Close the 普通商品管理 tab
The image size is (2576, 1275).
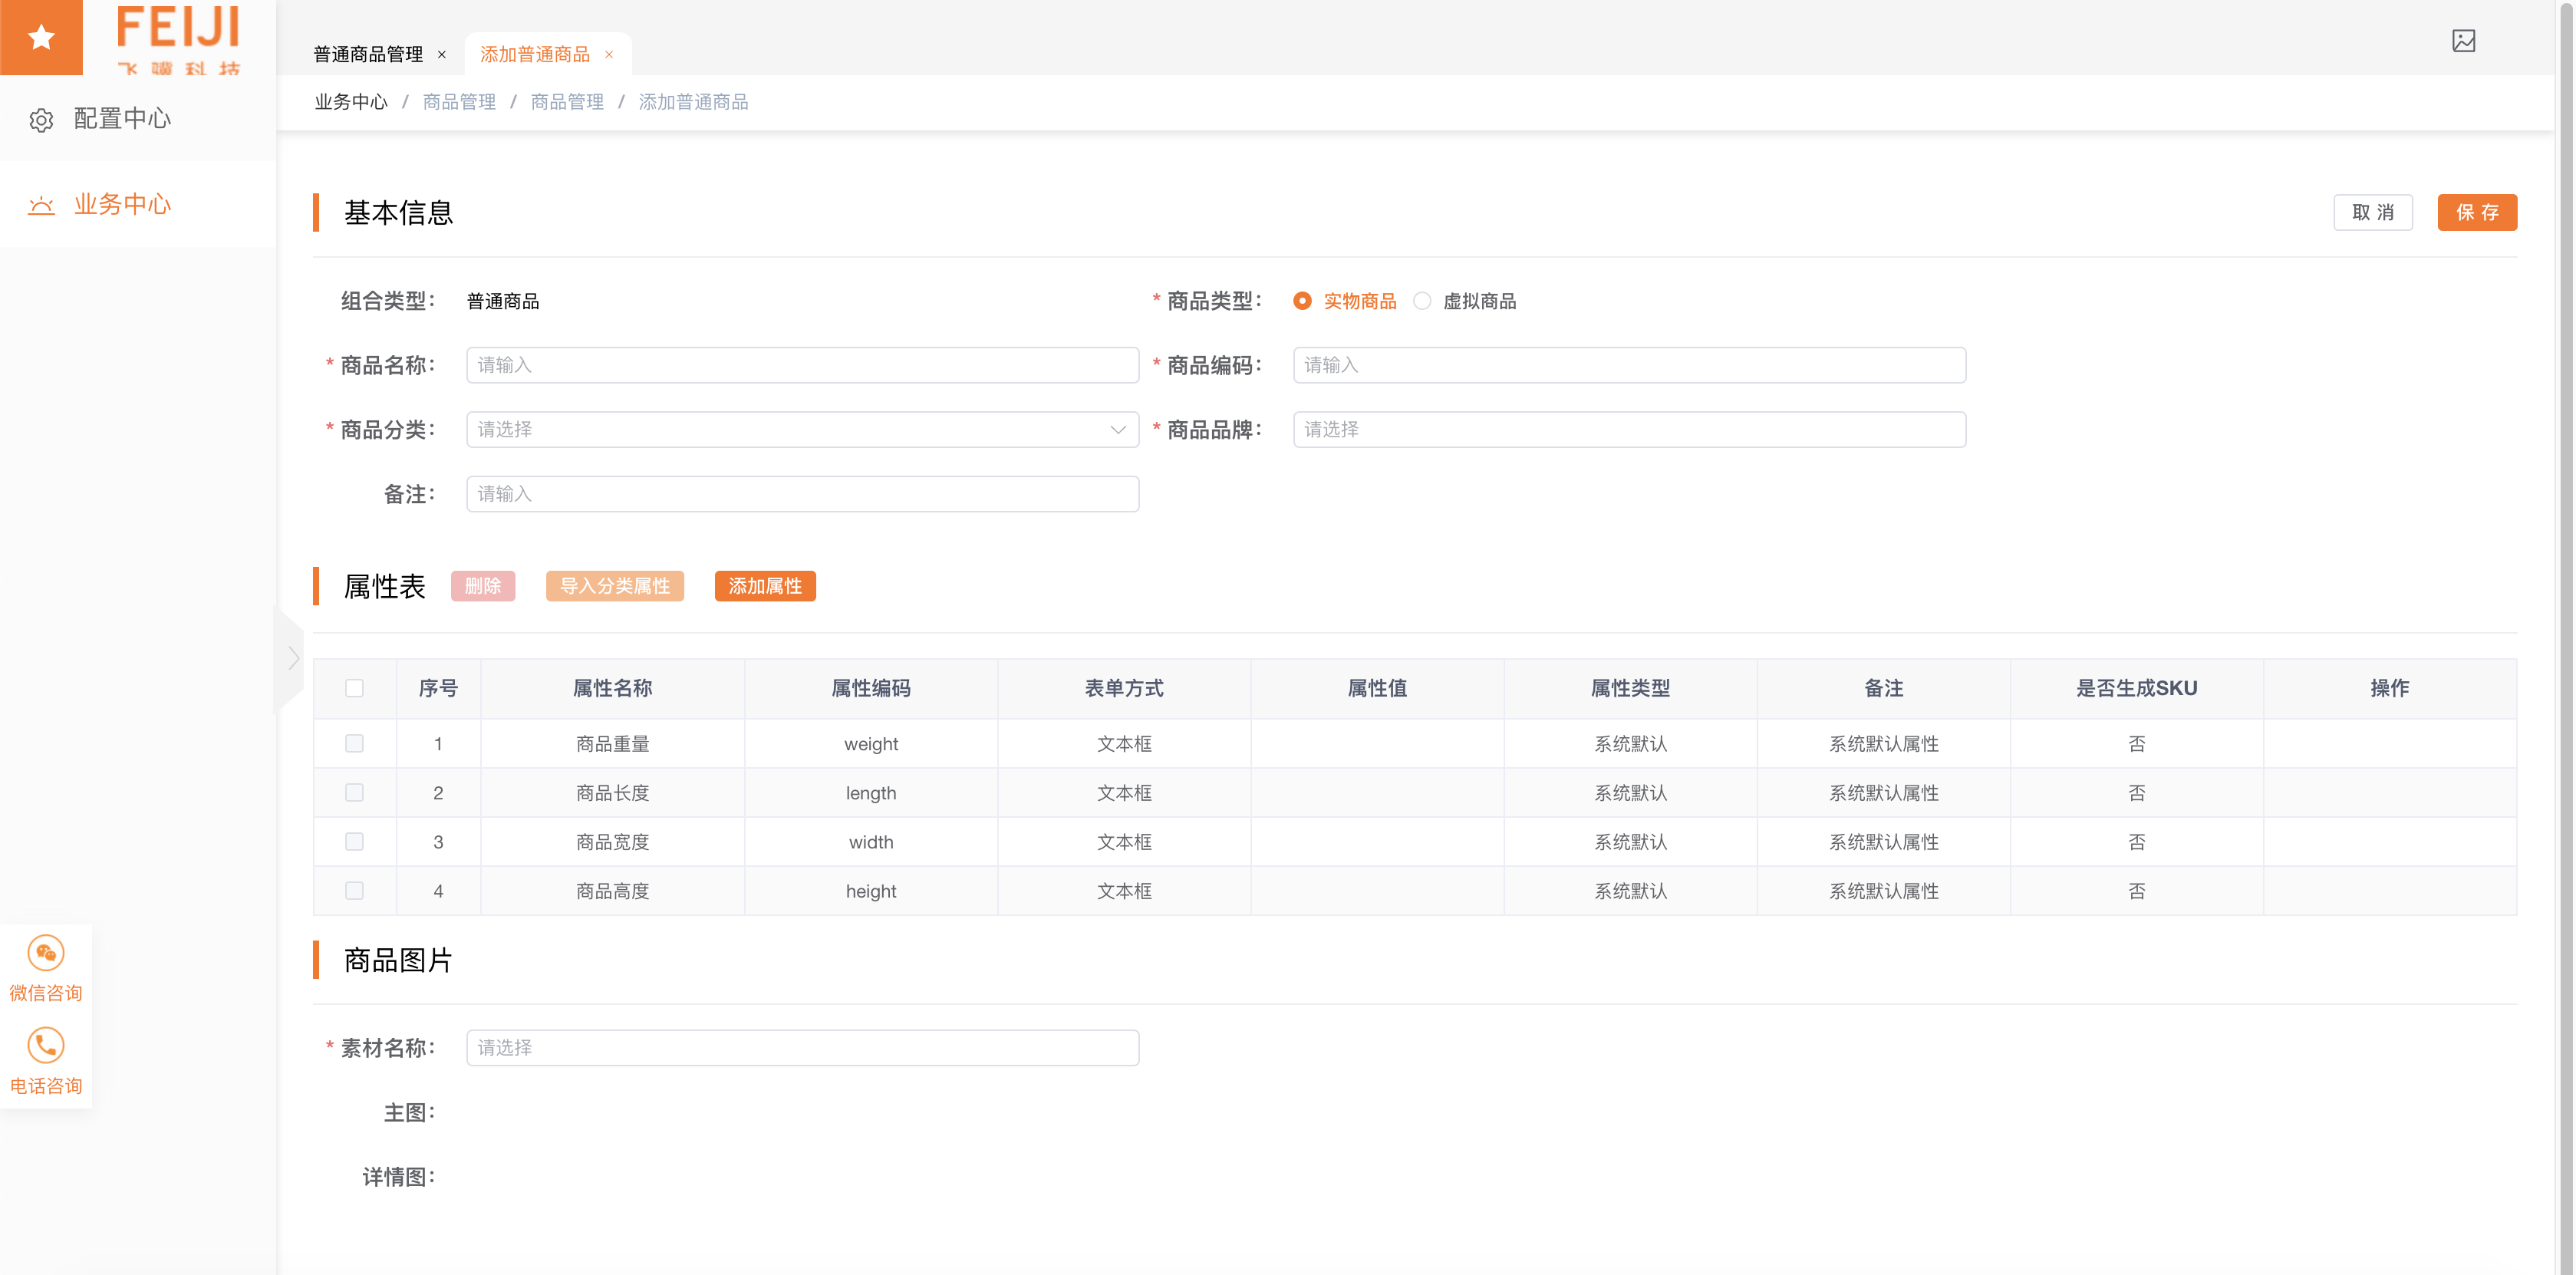pyautogui.click(x=442, y=55)
